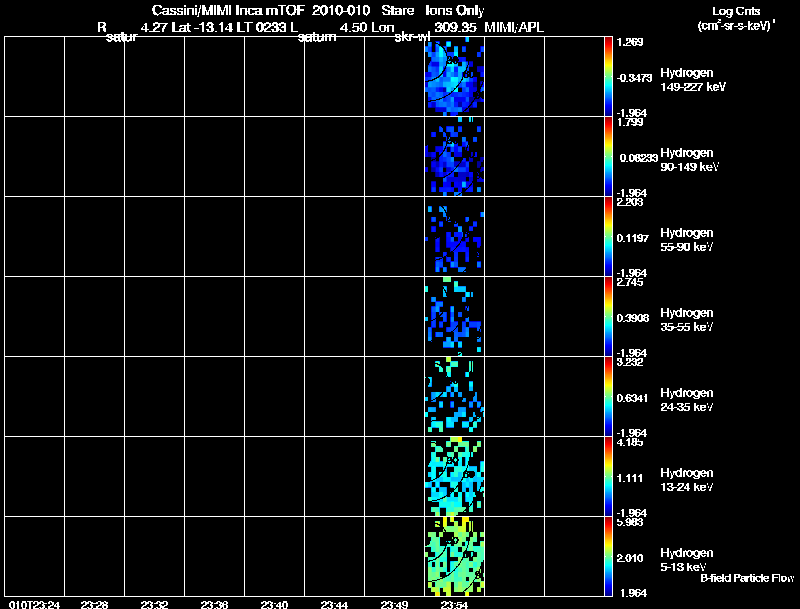
Task: Click 'Ions Only' in the title
Action: point(455,10)
